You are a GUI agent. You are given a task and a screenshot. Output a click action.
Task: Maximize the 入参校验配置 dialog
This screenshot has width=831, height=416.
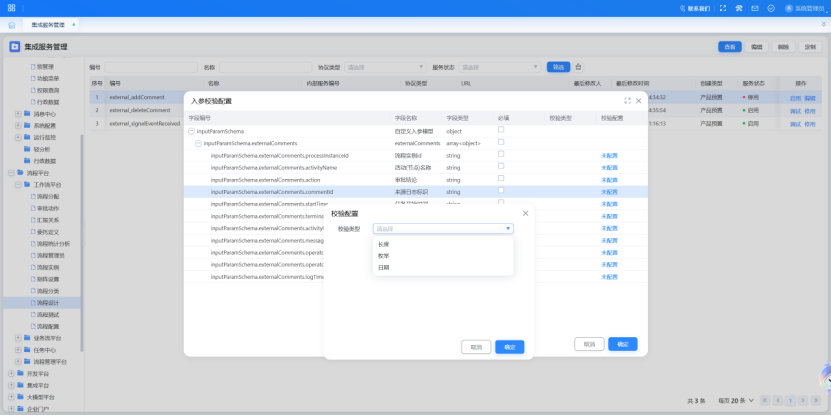coord(627,101)
